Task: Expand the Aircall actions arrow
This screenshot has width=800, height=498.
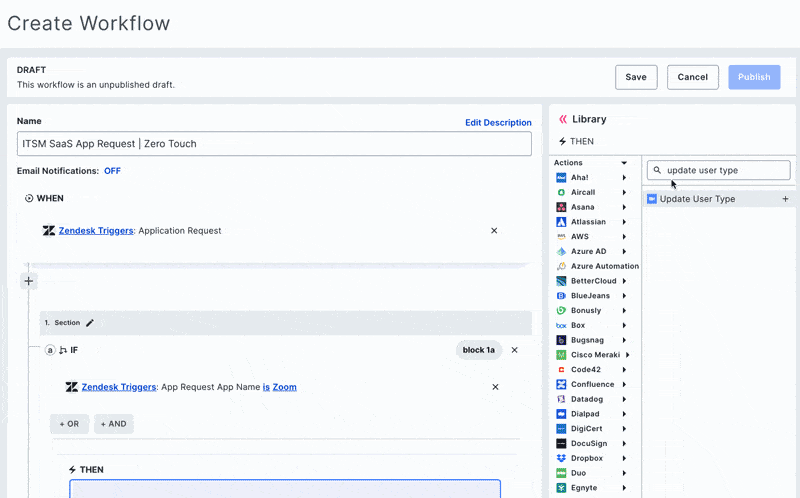Action: click(624, 192)
